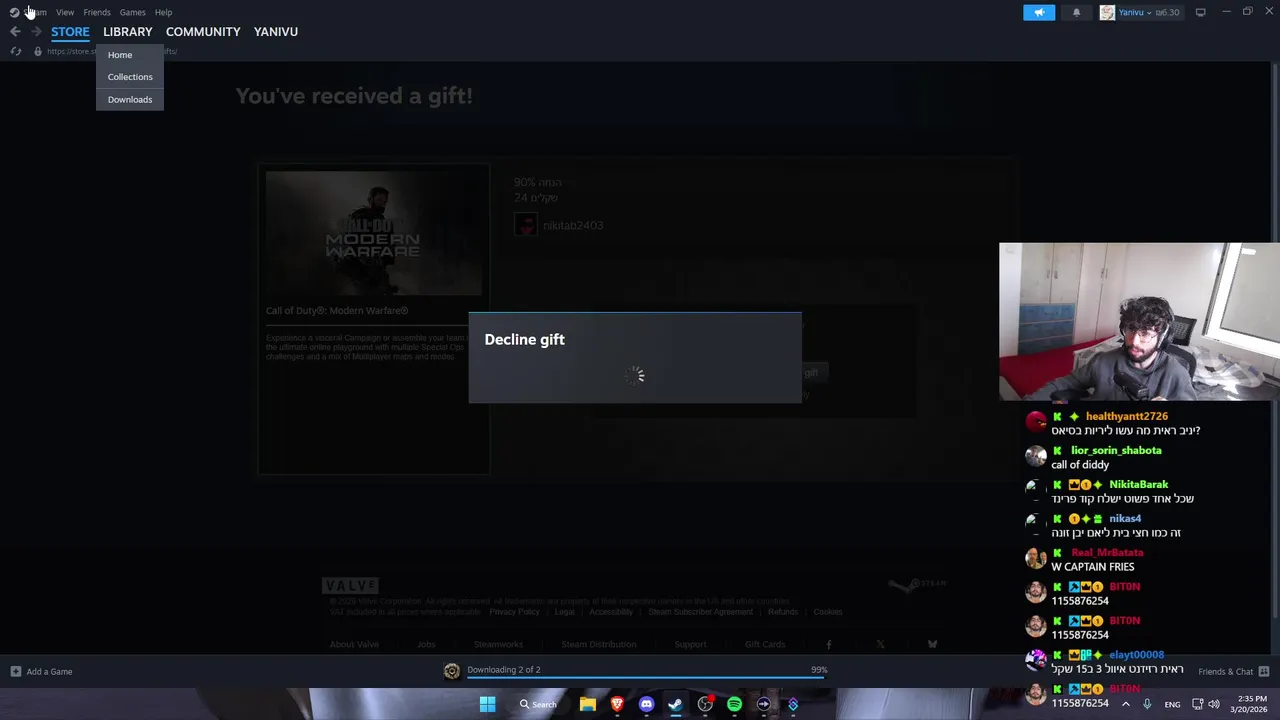The height and width of the screenshot is (720, 1280).
Task: Click the Yanivu profile avatar
Action: pos(1107,12)
